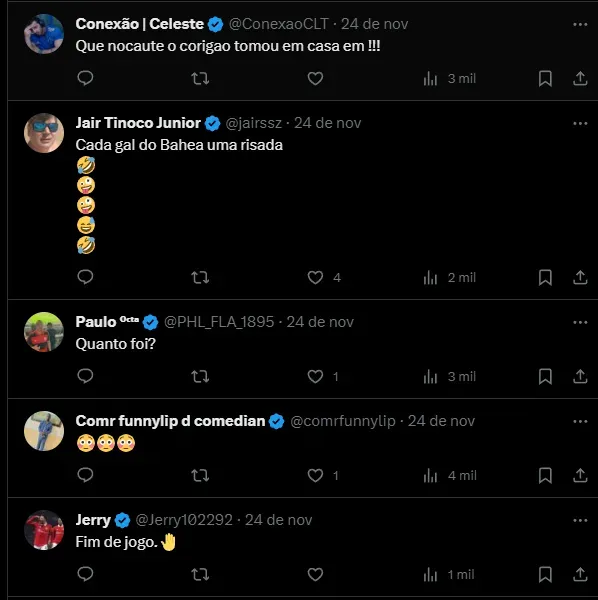598x600 pixels.
Task: Open more options menu on Paulo's tweet
Action: [x=580, y=323]
